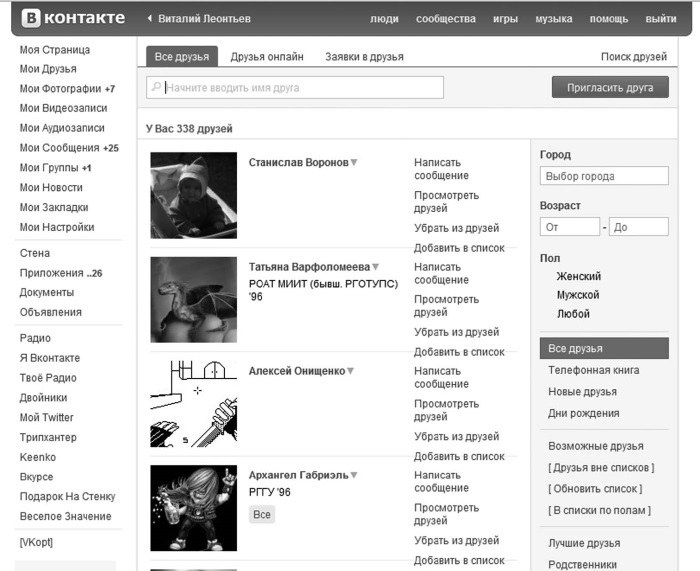Open Татьяна Варфоломеева's dragon avatar
Viewport: 700px width, 571px height.
point(194,300)
